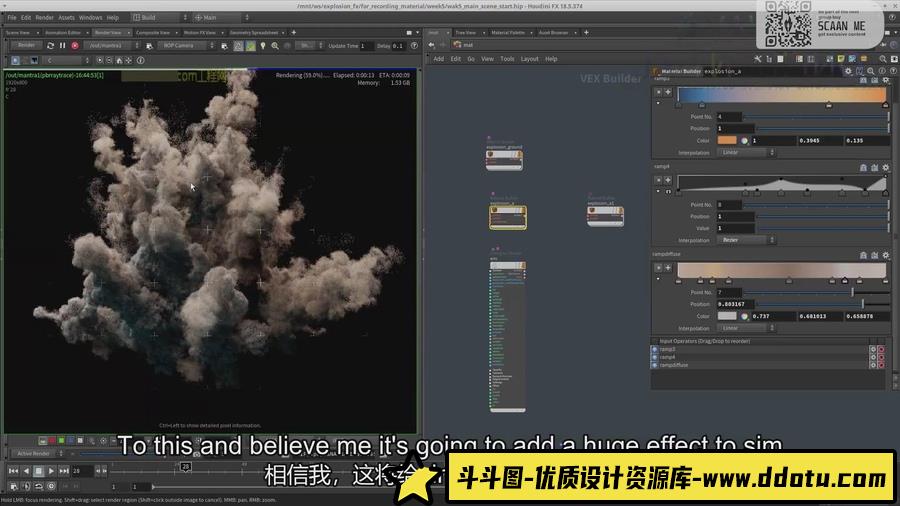Open the Asset Browser tab
The height and width of the screenshot is (506, 900).
pyautogui.click(x=553, y=33)
